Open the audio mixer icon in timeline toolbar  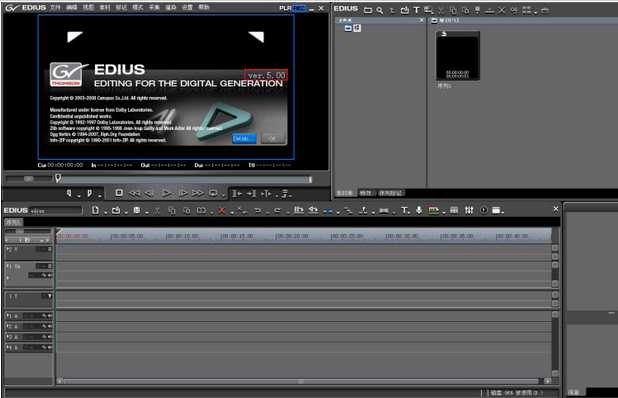469,210
